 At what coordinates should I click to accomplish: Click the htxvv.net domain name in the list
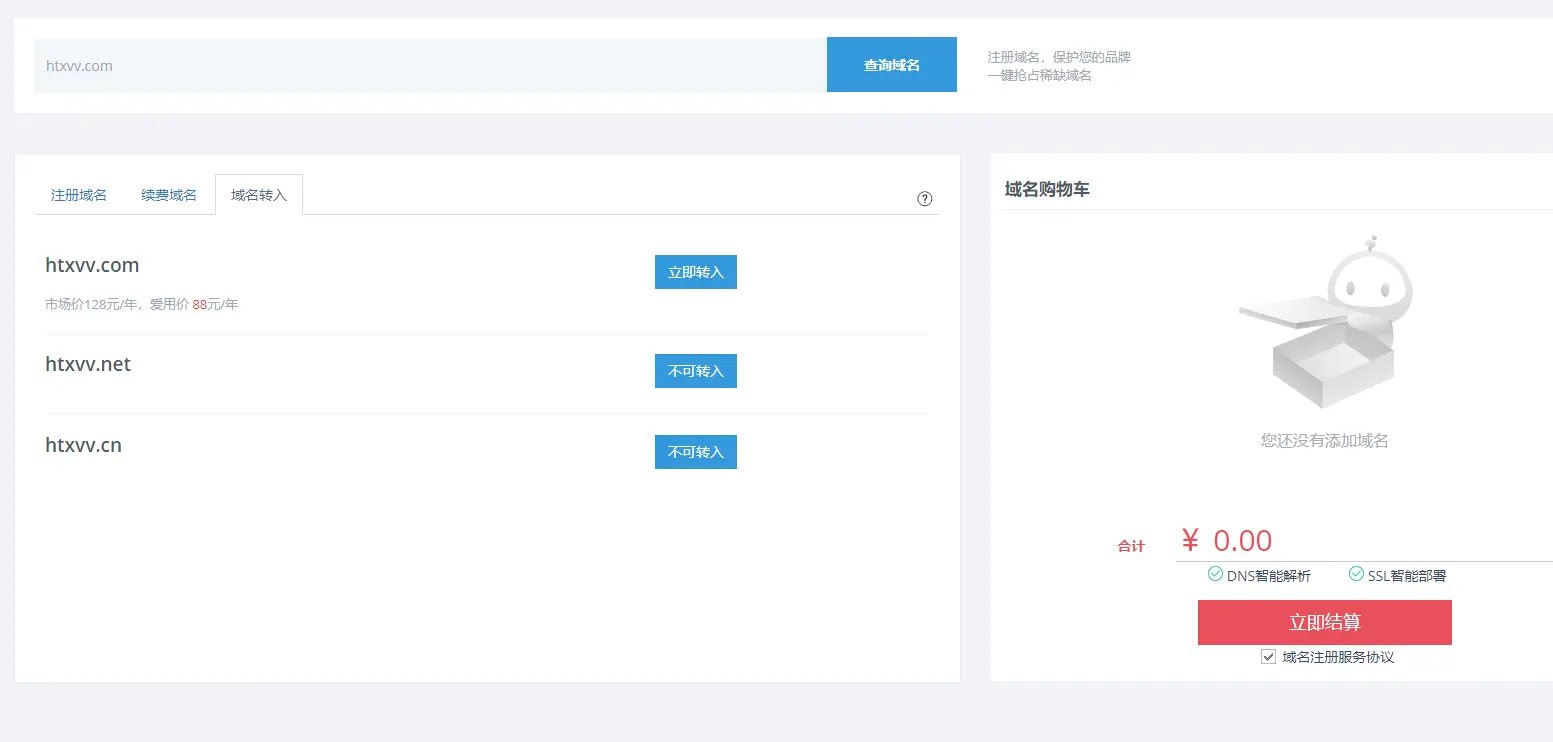(x=88, y=364)
